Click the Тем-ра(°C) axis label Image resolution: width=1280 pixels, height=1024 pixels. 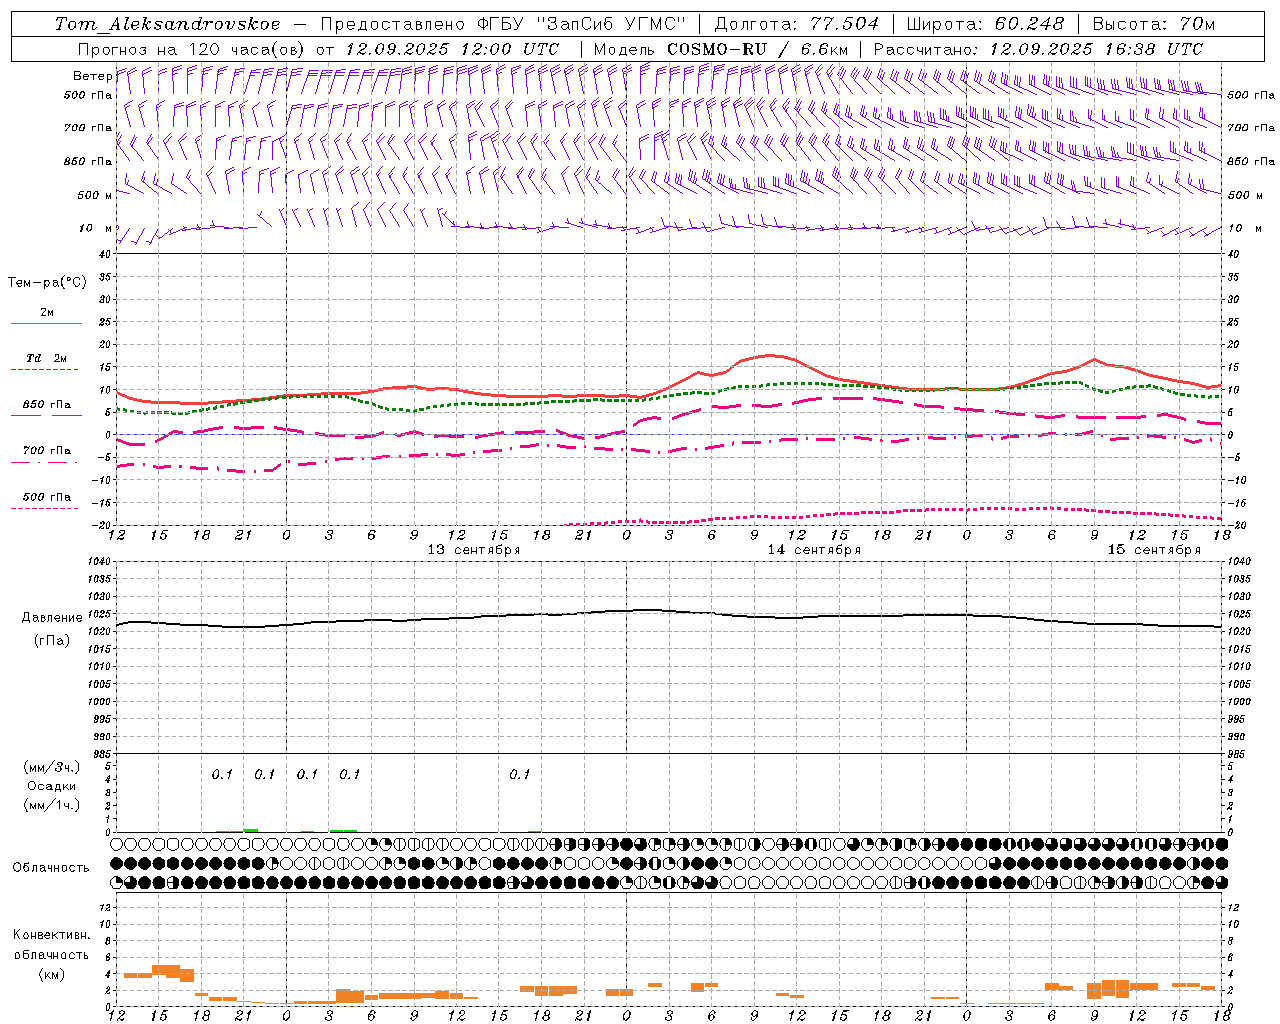click(47, 283)
